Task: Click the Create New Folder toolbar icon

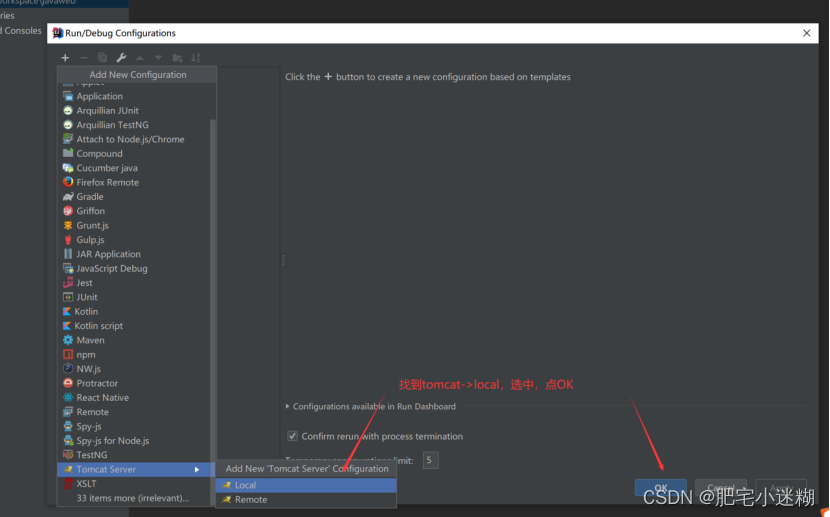Action: click(177, 58)
